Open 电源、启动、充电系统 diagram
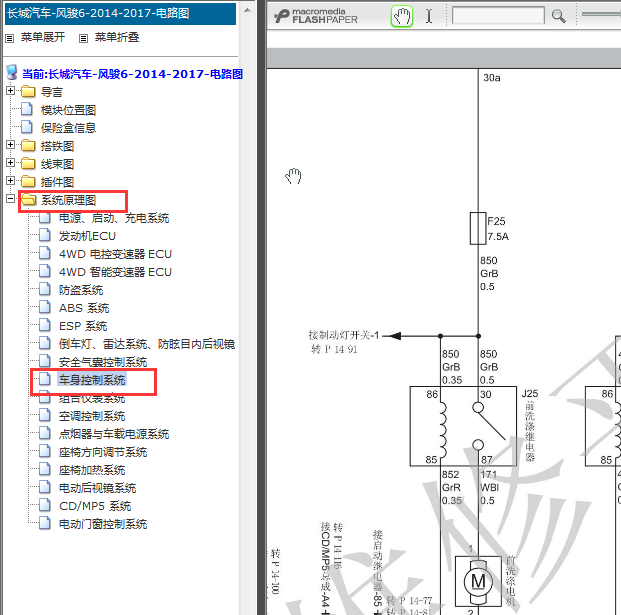This screenshot has width=621, height=615. pyautogui.click(x=114, y=218)
